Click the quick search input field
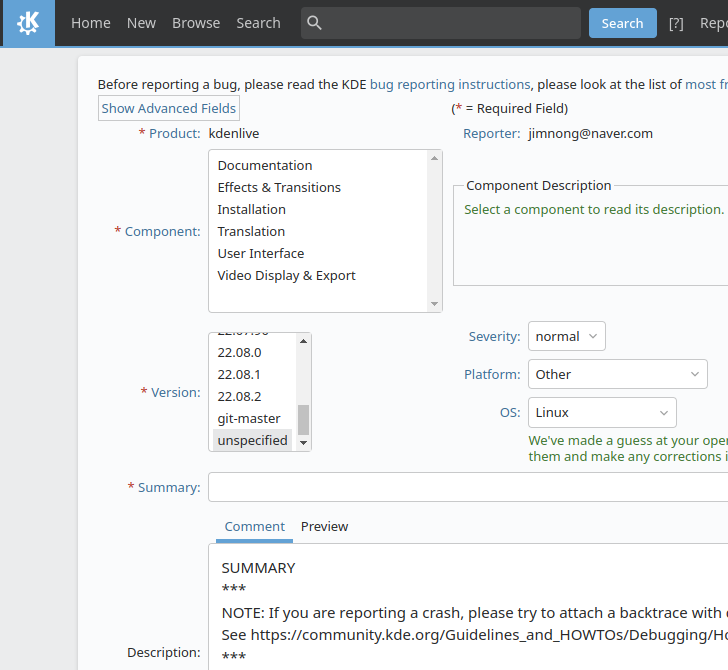This screenshot has height=670, width=728. pos(441,23)
